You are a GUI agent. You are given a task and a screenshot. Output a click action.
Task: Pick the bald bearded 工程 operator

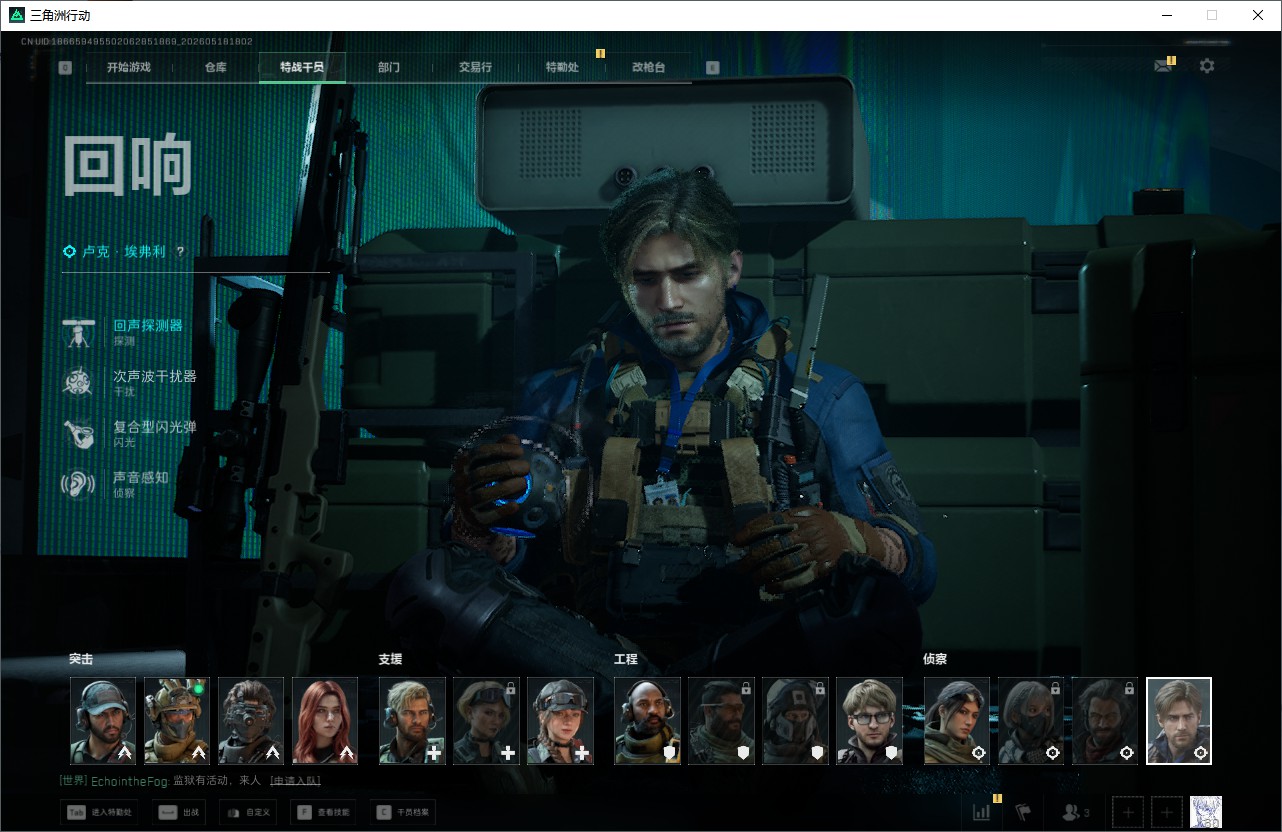click(647, 721)
